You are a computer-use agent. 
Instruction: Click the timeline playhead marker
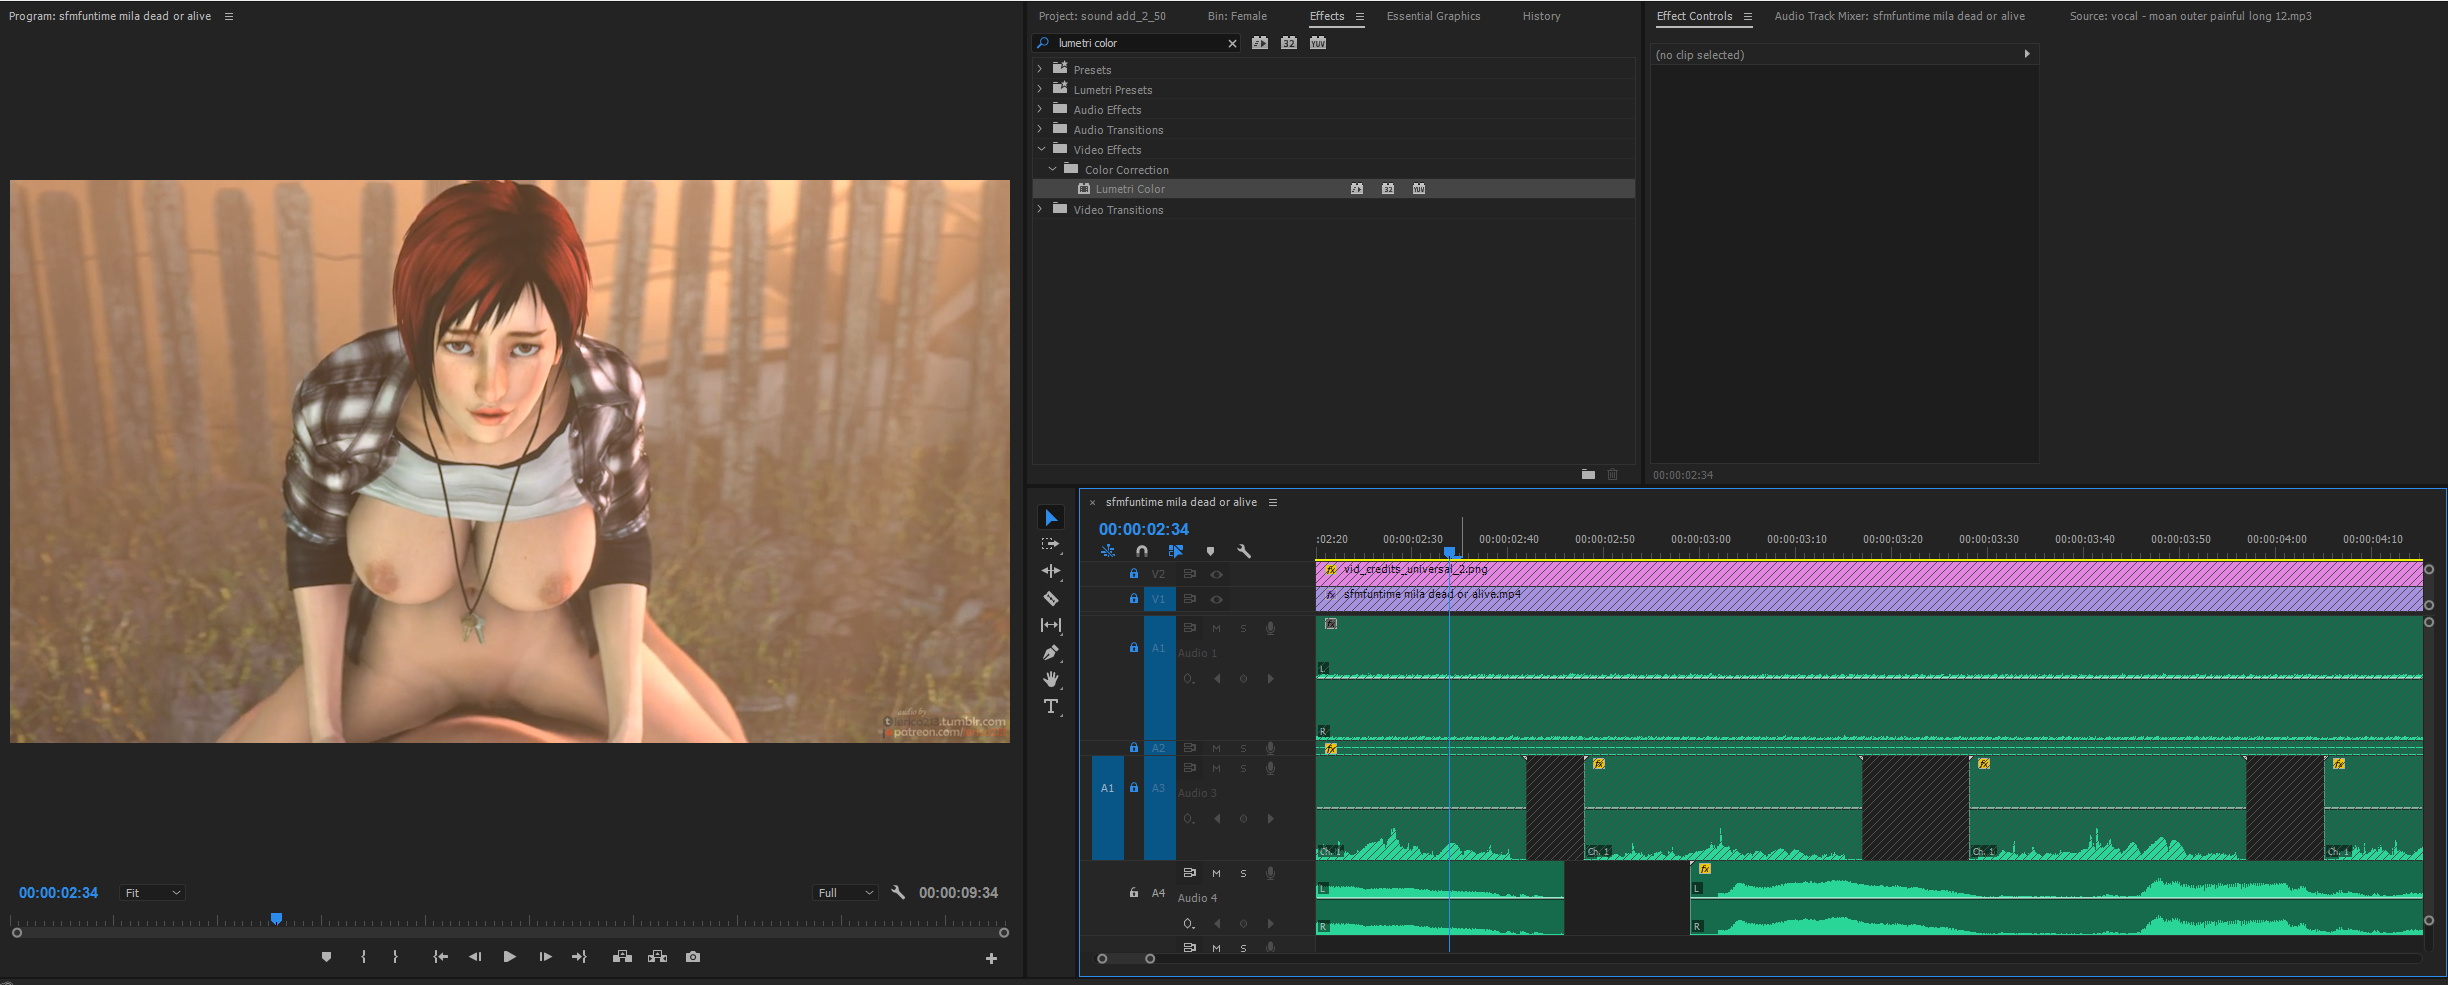1449,552
